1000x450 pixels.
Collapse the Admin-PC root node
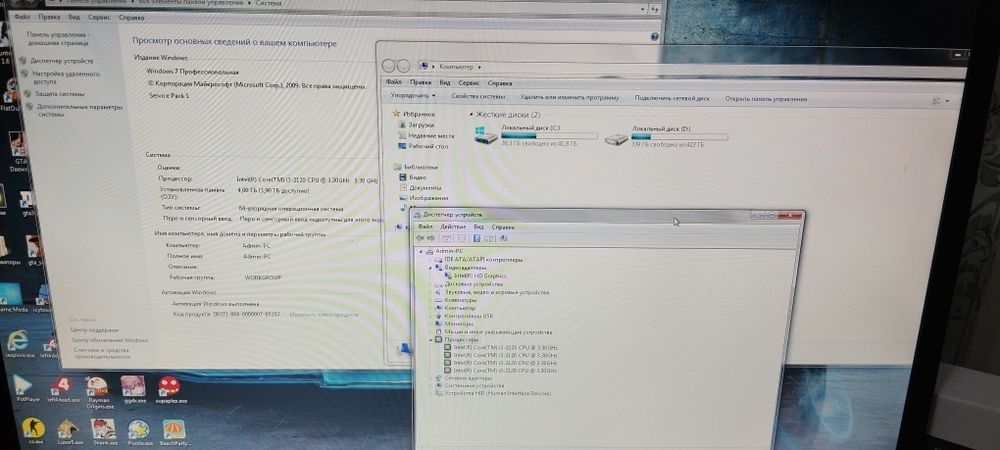click(421, 251)
